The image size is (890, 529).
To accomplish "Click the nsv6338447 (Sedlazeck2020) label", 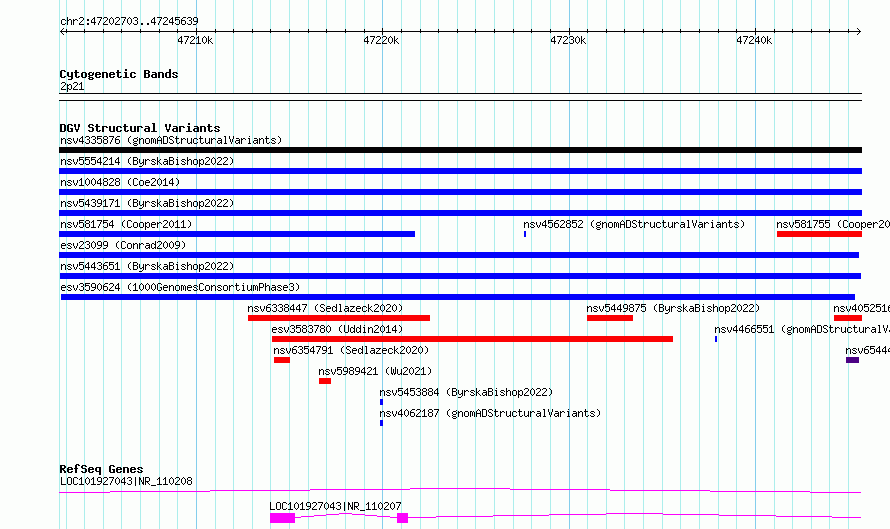I will click(x=325, y=308).
